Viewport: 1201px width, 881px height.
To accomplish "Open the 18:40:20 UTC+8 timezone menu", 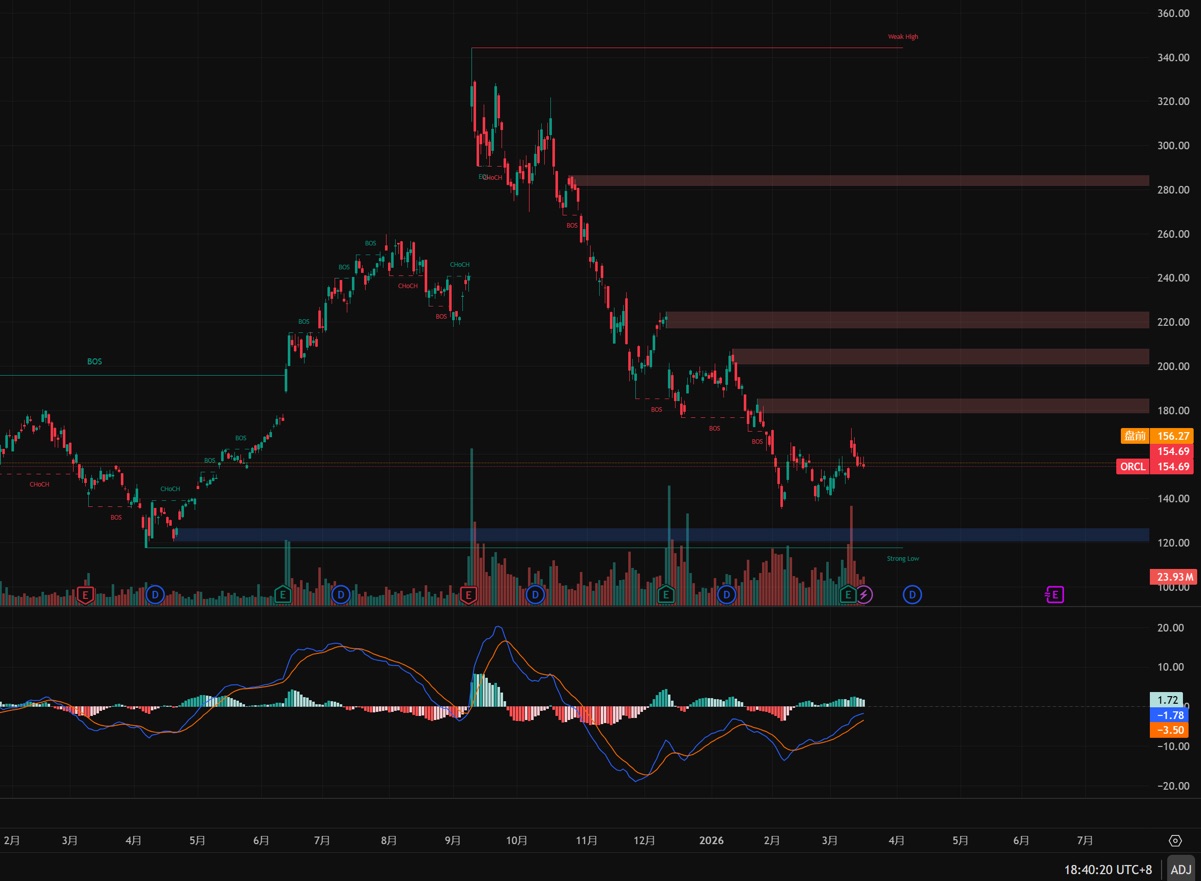I will click(1107, 870).
